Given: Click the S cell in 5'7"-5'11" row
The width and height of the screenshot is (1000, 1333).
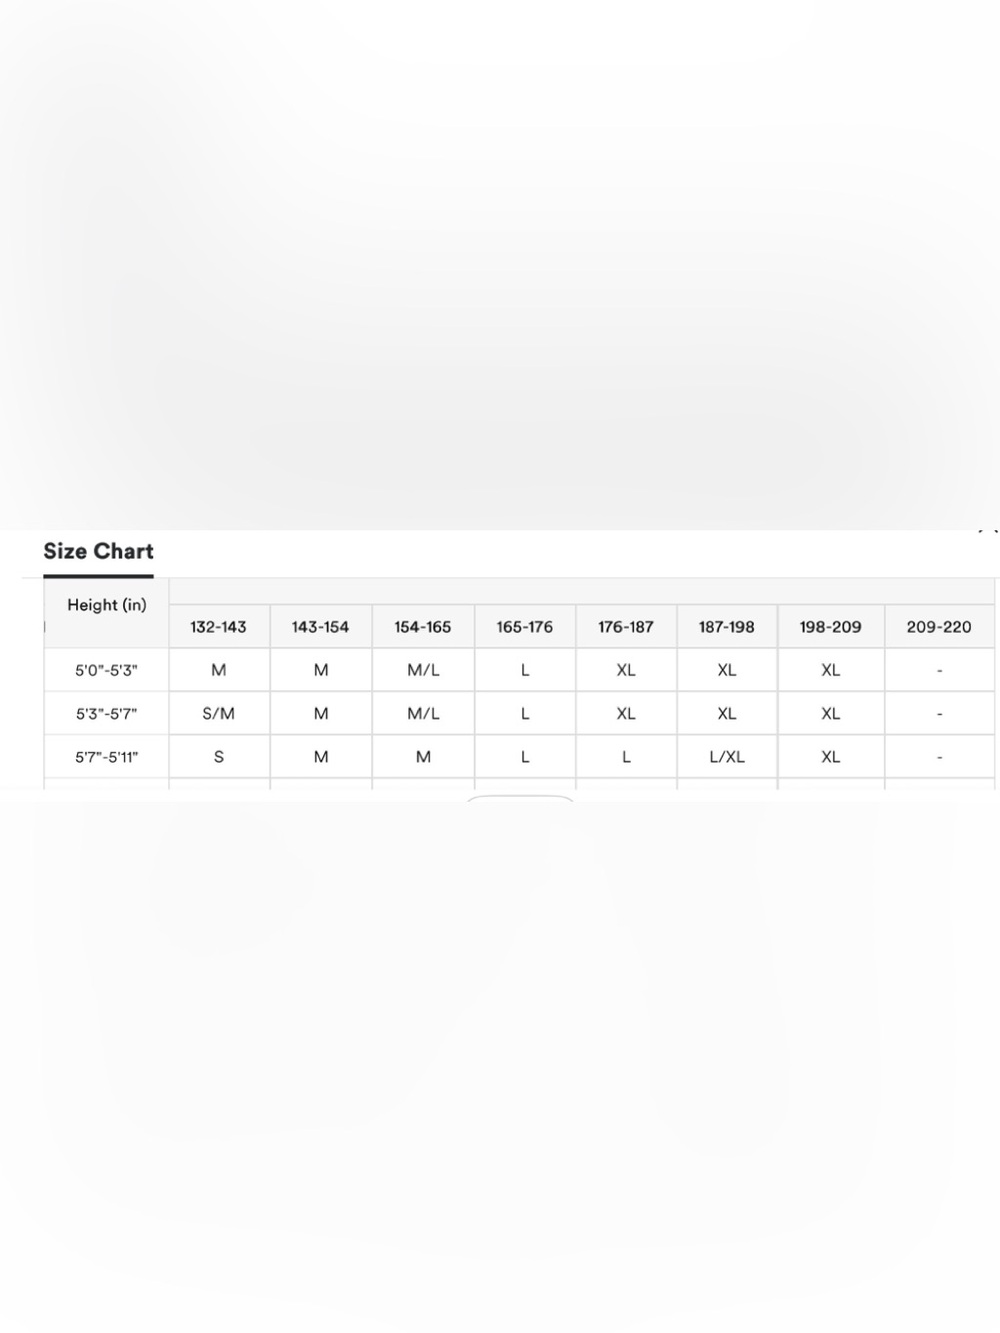Looking at the screenshot, I should coord(219,757).
